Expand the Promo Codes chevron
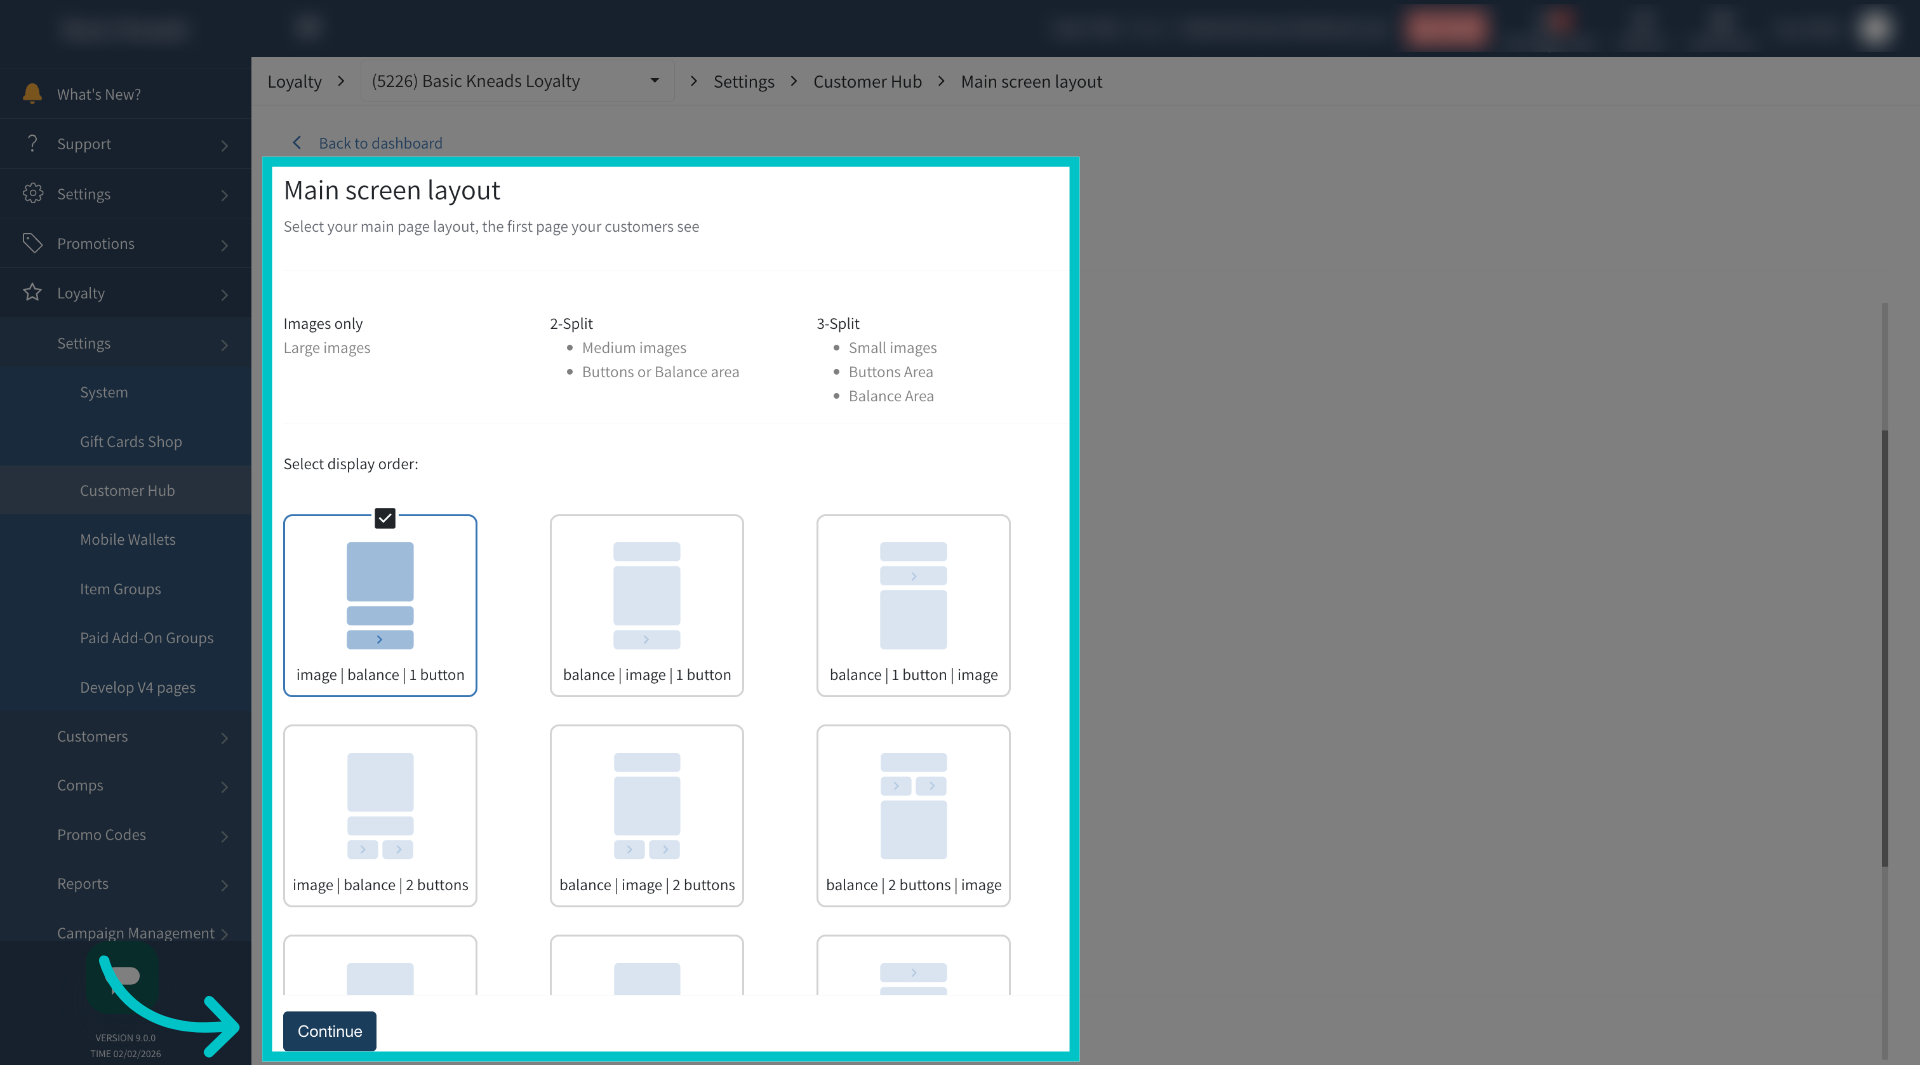 [x=224, y=836]
